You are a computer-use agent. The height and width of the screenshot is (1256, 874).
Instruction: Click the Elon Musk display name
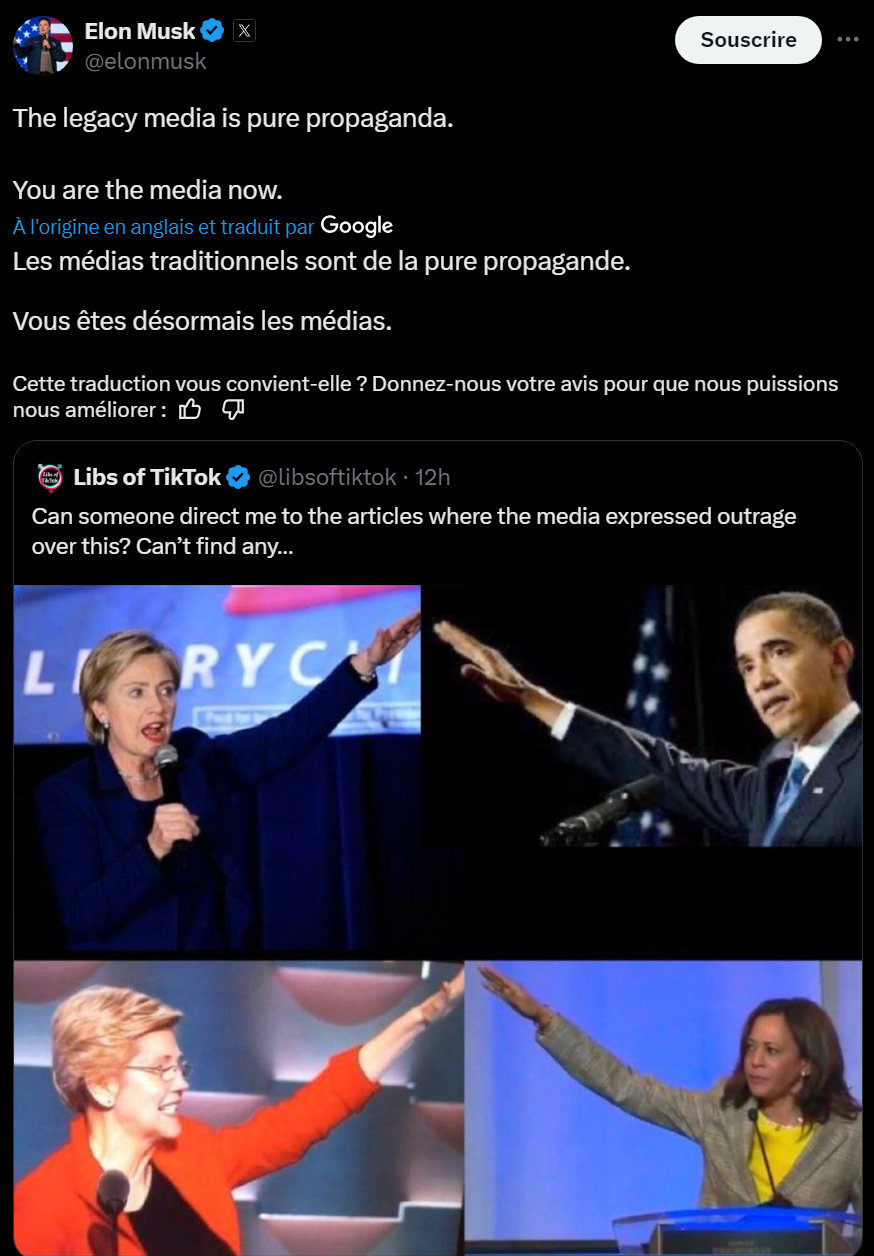click(140, 31)
